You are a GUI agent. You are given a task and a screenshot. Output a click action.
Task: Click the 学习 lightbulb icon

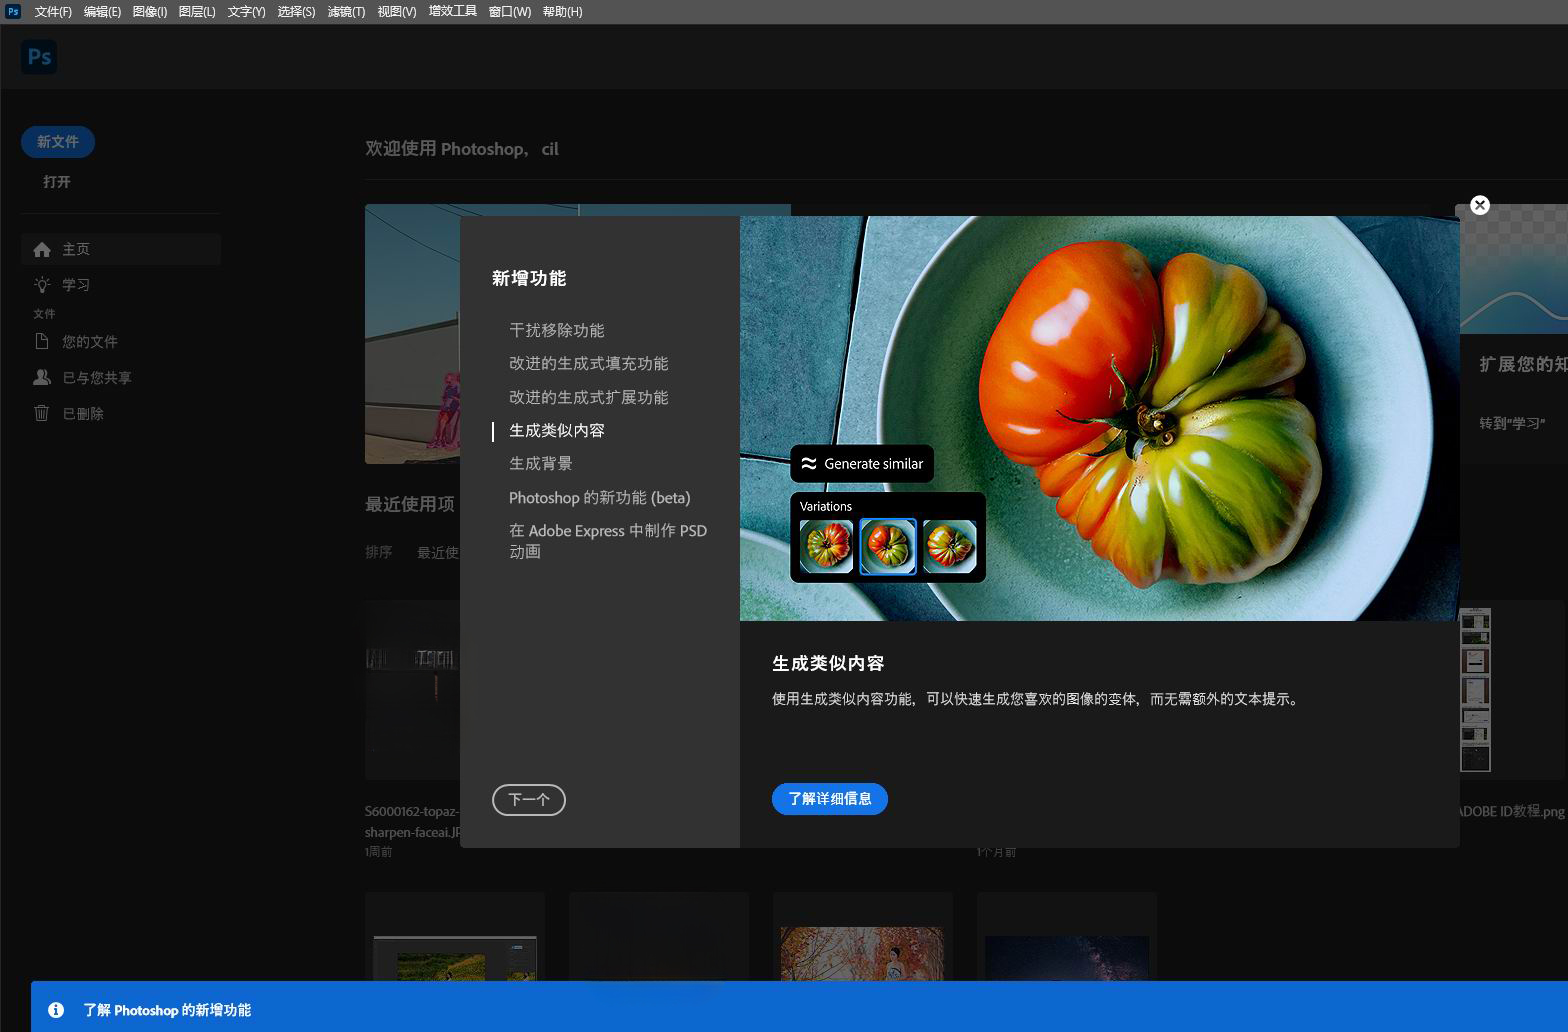pyautogui.click(x=42, y=285)
